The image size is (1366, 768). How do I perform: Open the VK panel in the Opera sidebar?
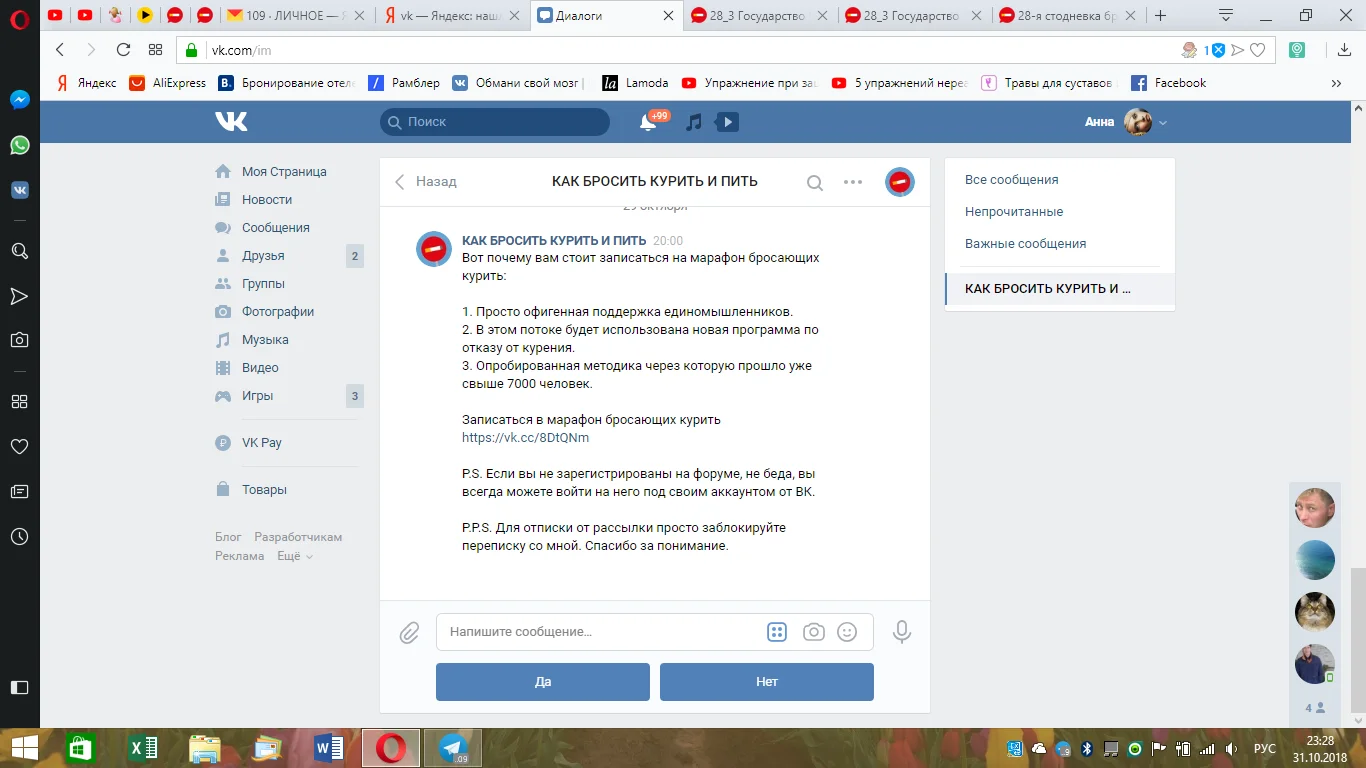[x=19, y=190]
